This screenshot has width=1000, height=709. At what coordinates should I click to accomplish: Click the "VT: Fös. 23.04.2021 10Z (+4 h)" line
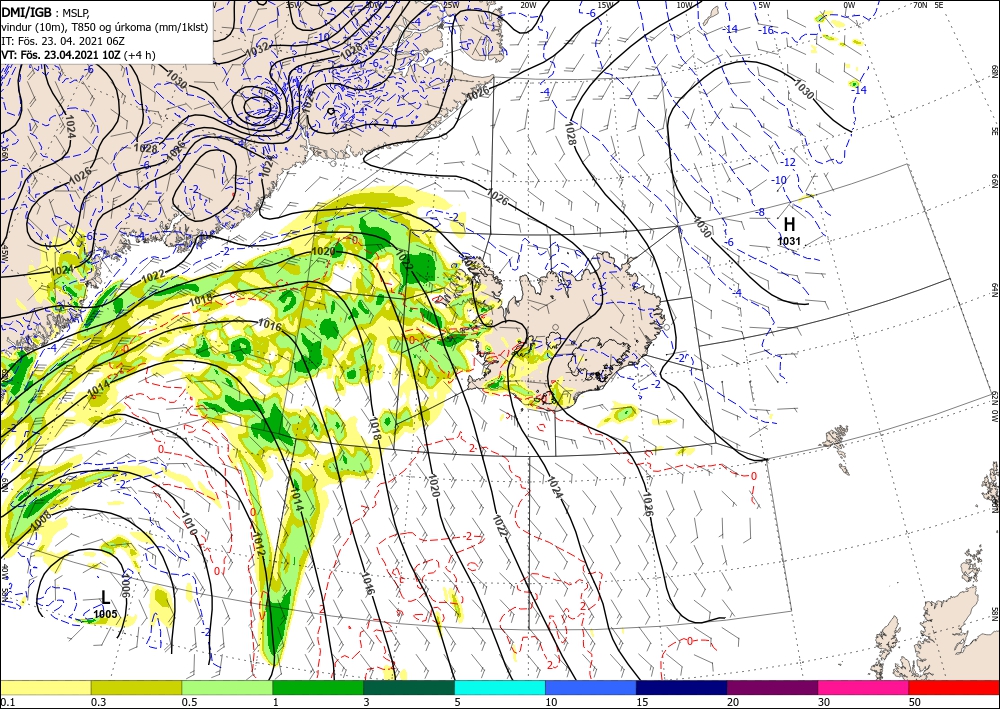78,55
